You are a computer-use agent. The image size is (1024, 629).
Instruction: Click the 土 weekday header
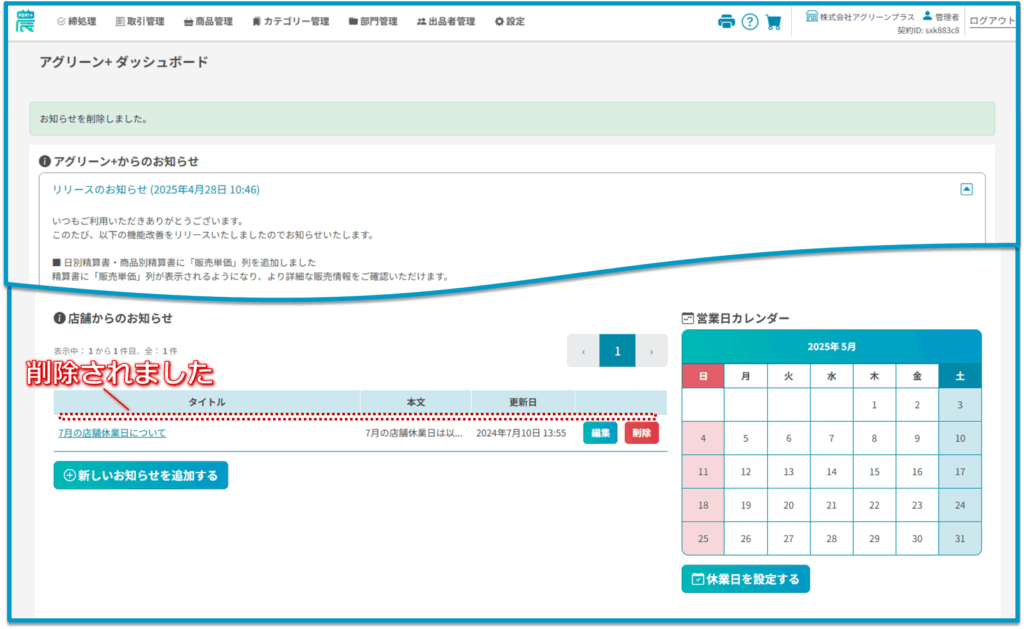pos(960,376)
